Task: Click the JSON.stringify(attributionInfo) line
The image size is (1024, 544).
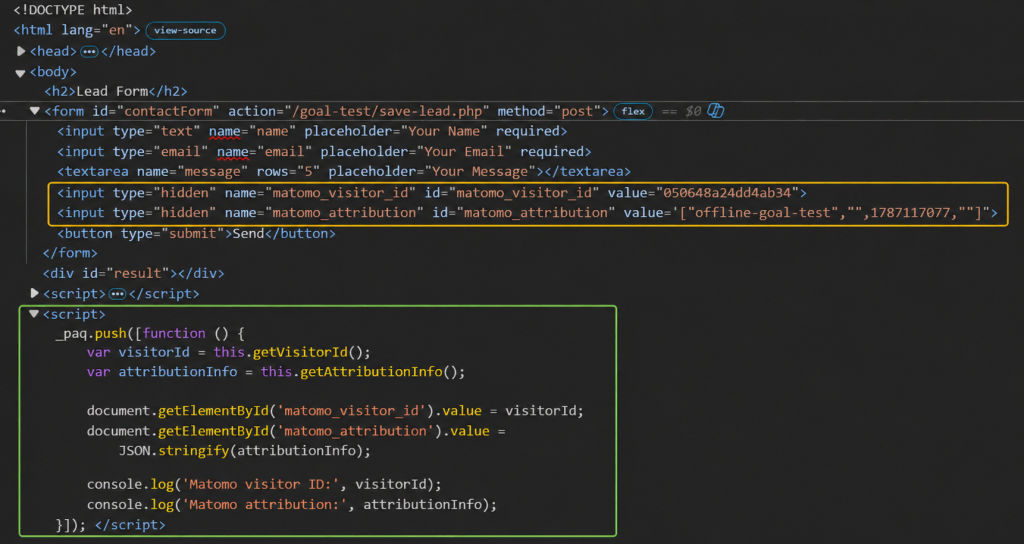Action: coord(244,451)
